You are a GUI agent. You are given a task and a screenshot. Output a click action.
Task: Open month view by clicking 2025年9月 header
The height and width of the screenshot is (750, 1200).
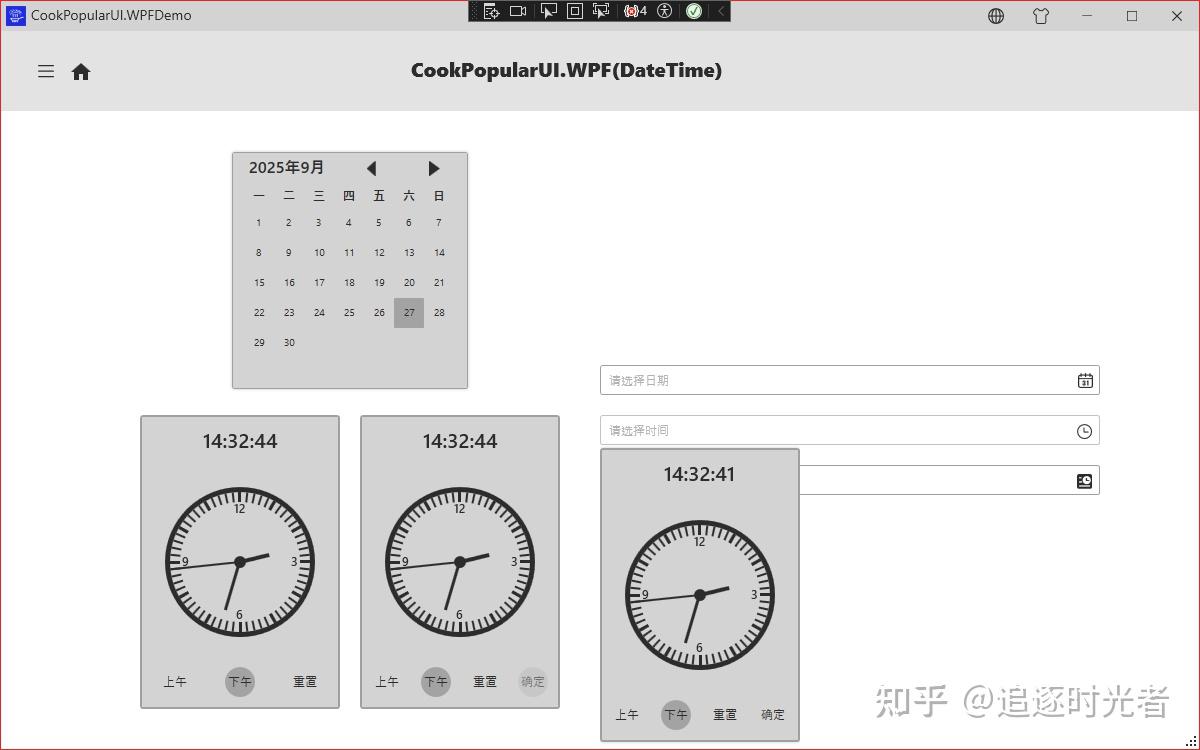(x=286, y=167)
